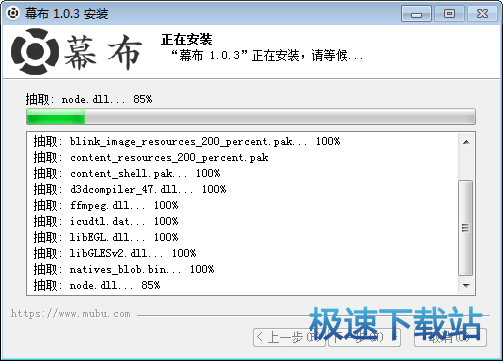Maximize the installer window
The image size is (503, 361).
pyautogui.click(x=449, y=14)
